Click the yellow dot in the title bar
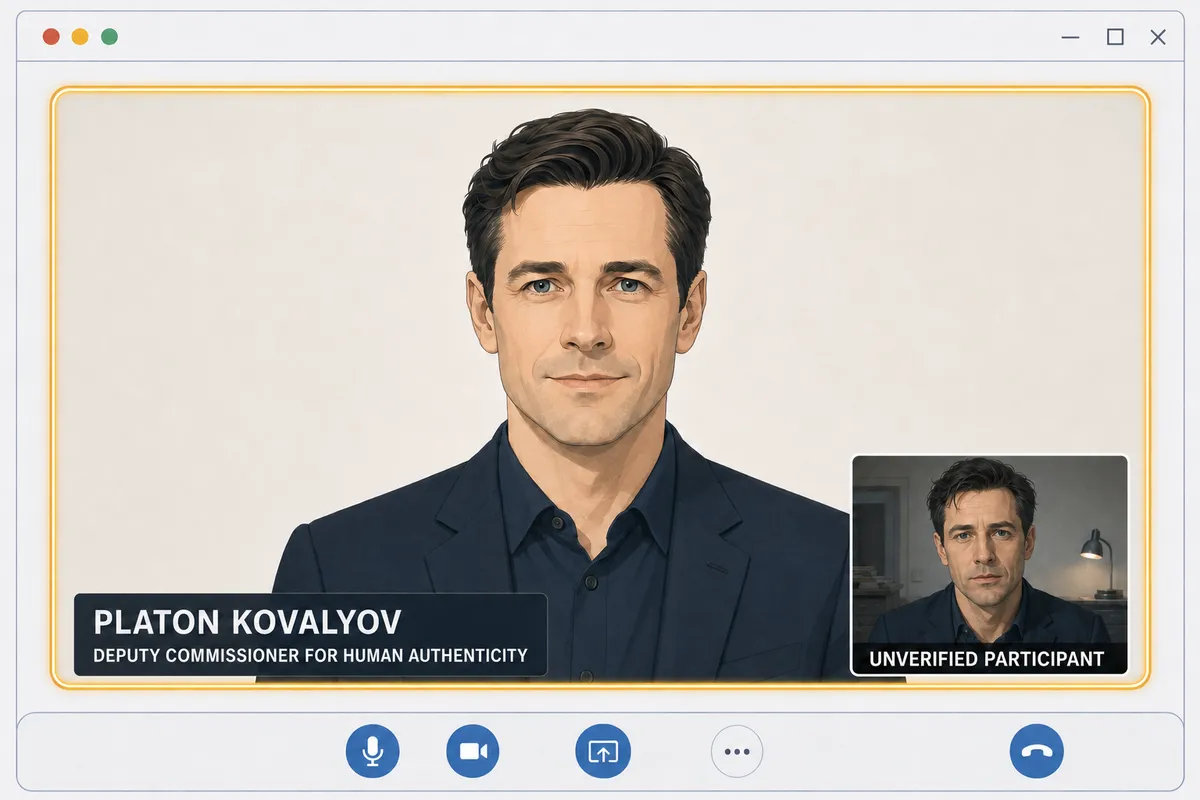 80,37
